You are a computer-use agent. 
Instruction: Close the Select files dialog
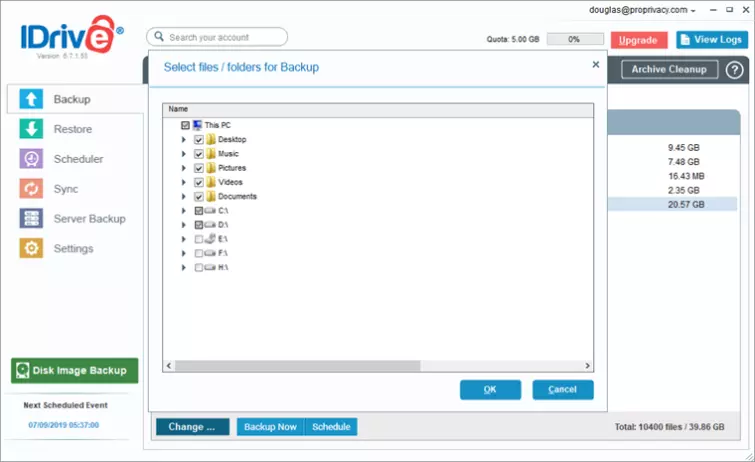point(596,64)
